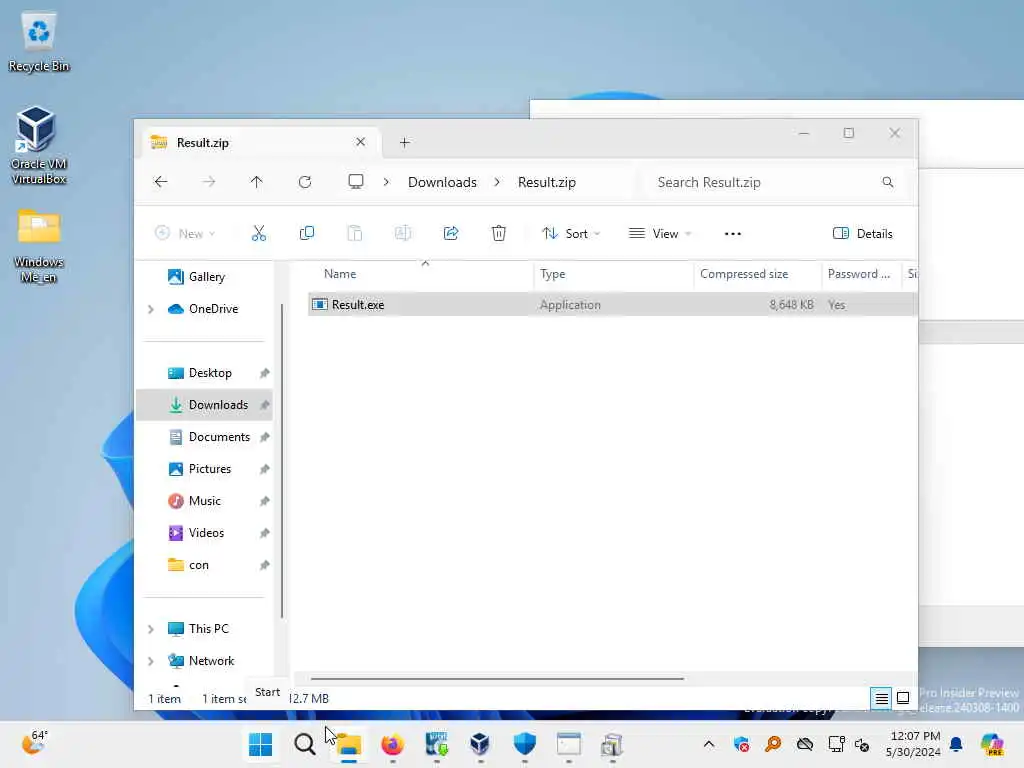
Task: Launch Firefox from the taskbar
Action: click(x=392, y=744)
